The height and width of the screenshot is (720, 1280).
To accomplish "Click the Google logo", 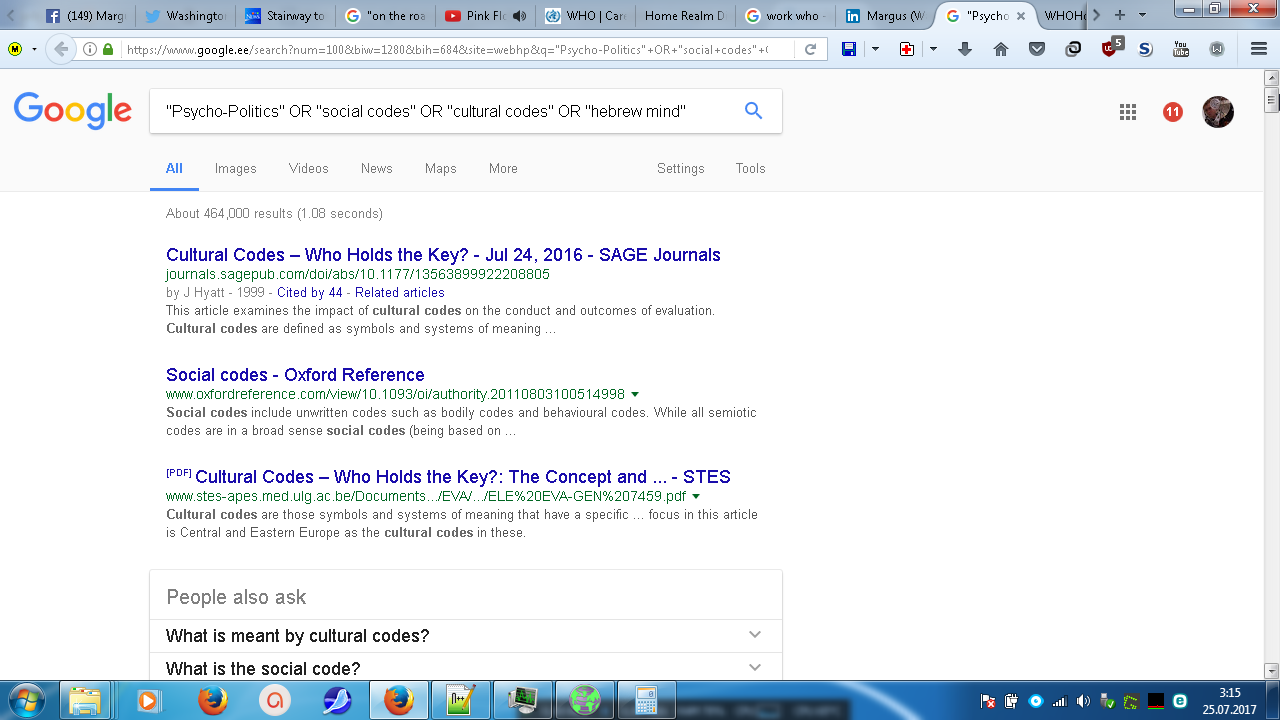I will [x=73, y=111].
